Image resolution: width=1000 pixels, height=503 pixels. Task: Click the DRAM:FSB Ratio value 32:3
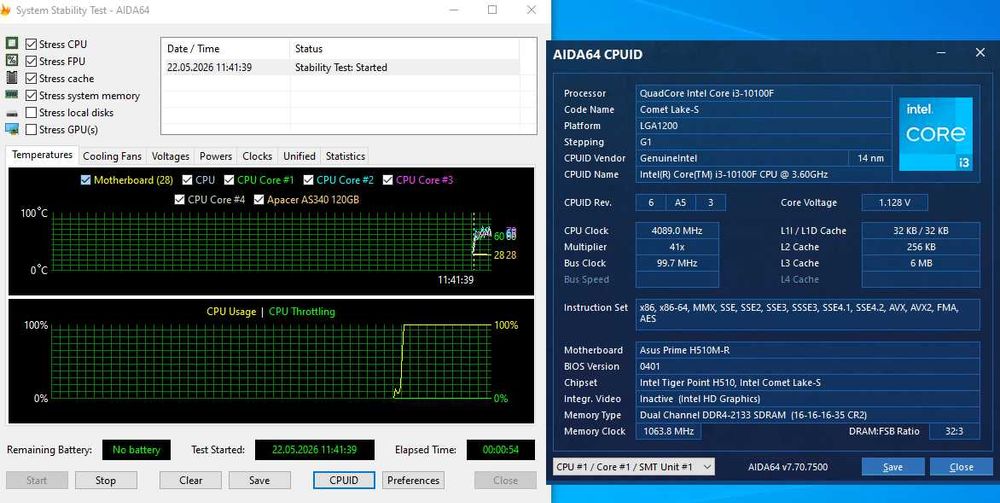pyautogui.click(x=954, y=431)
